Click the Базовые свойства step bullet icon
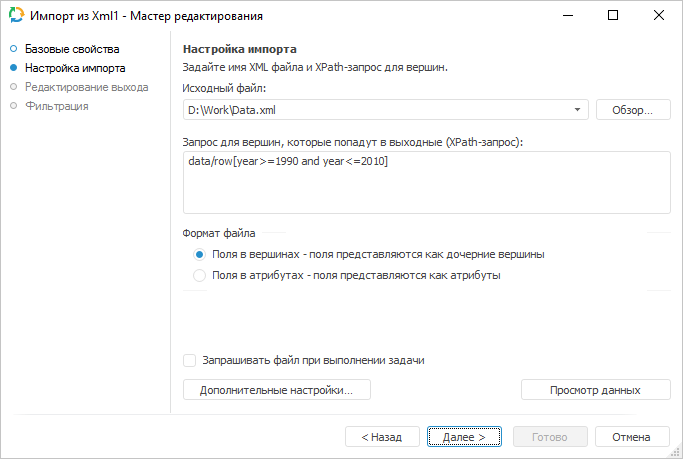 coord(14,49)
